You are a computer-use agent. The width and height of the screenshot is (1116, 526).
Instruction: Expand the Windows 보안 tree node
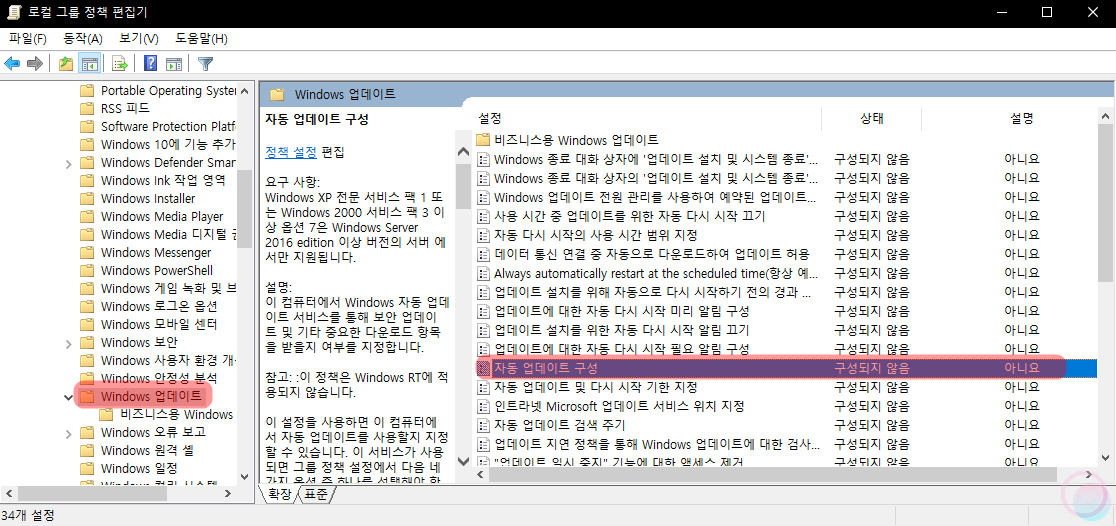pos(68,343)
